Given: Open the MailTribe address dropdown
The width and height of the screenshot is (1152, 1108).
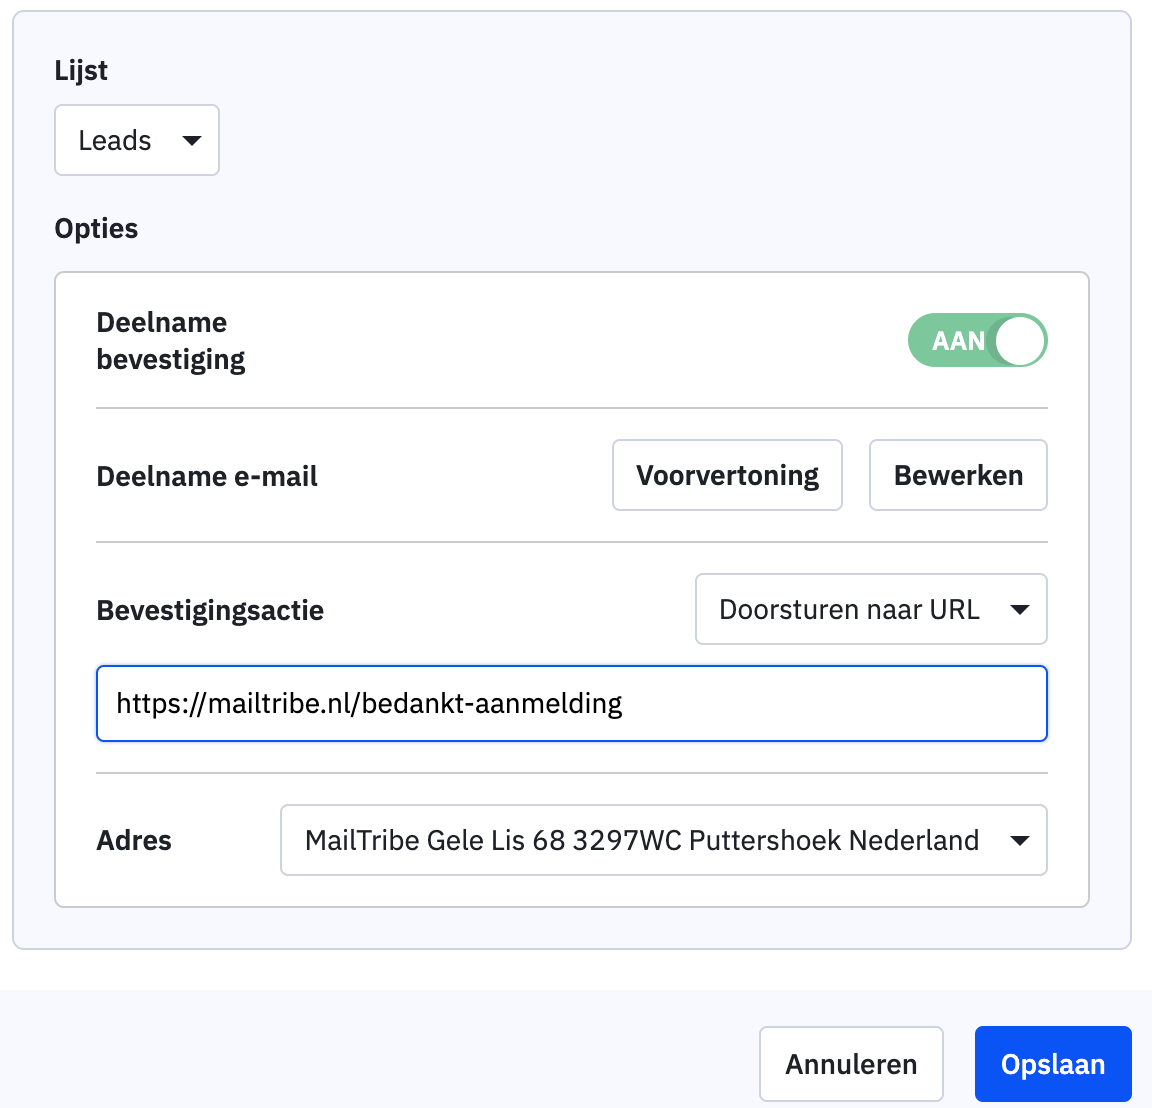Looking at the screenshot, I should 663,840.
